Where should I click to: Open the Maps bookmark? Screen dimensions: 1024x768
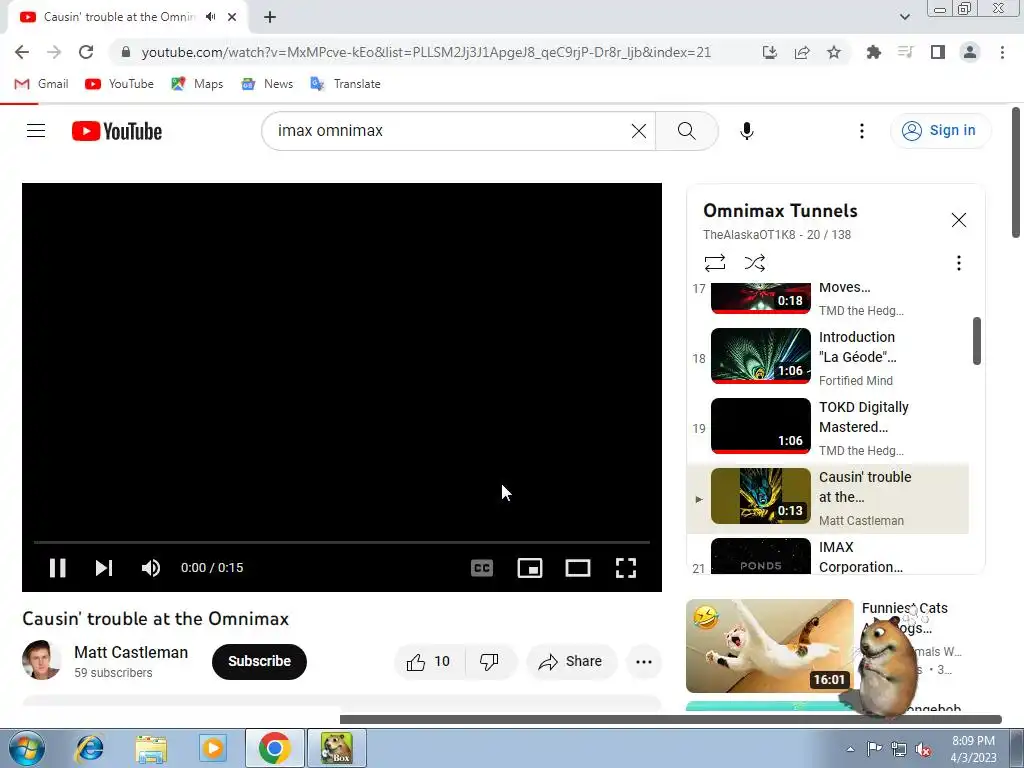pos(197,84)
